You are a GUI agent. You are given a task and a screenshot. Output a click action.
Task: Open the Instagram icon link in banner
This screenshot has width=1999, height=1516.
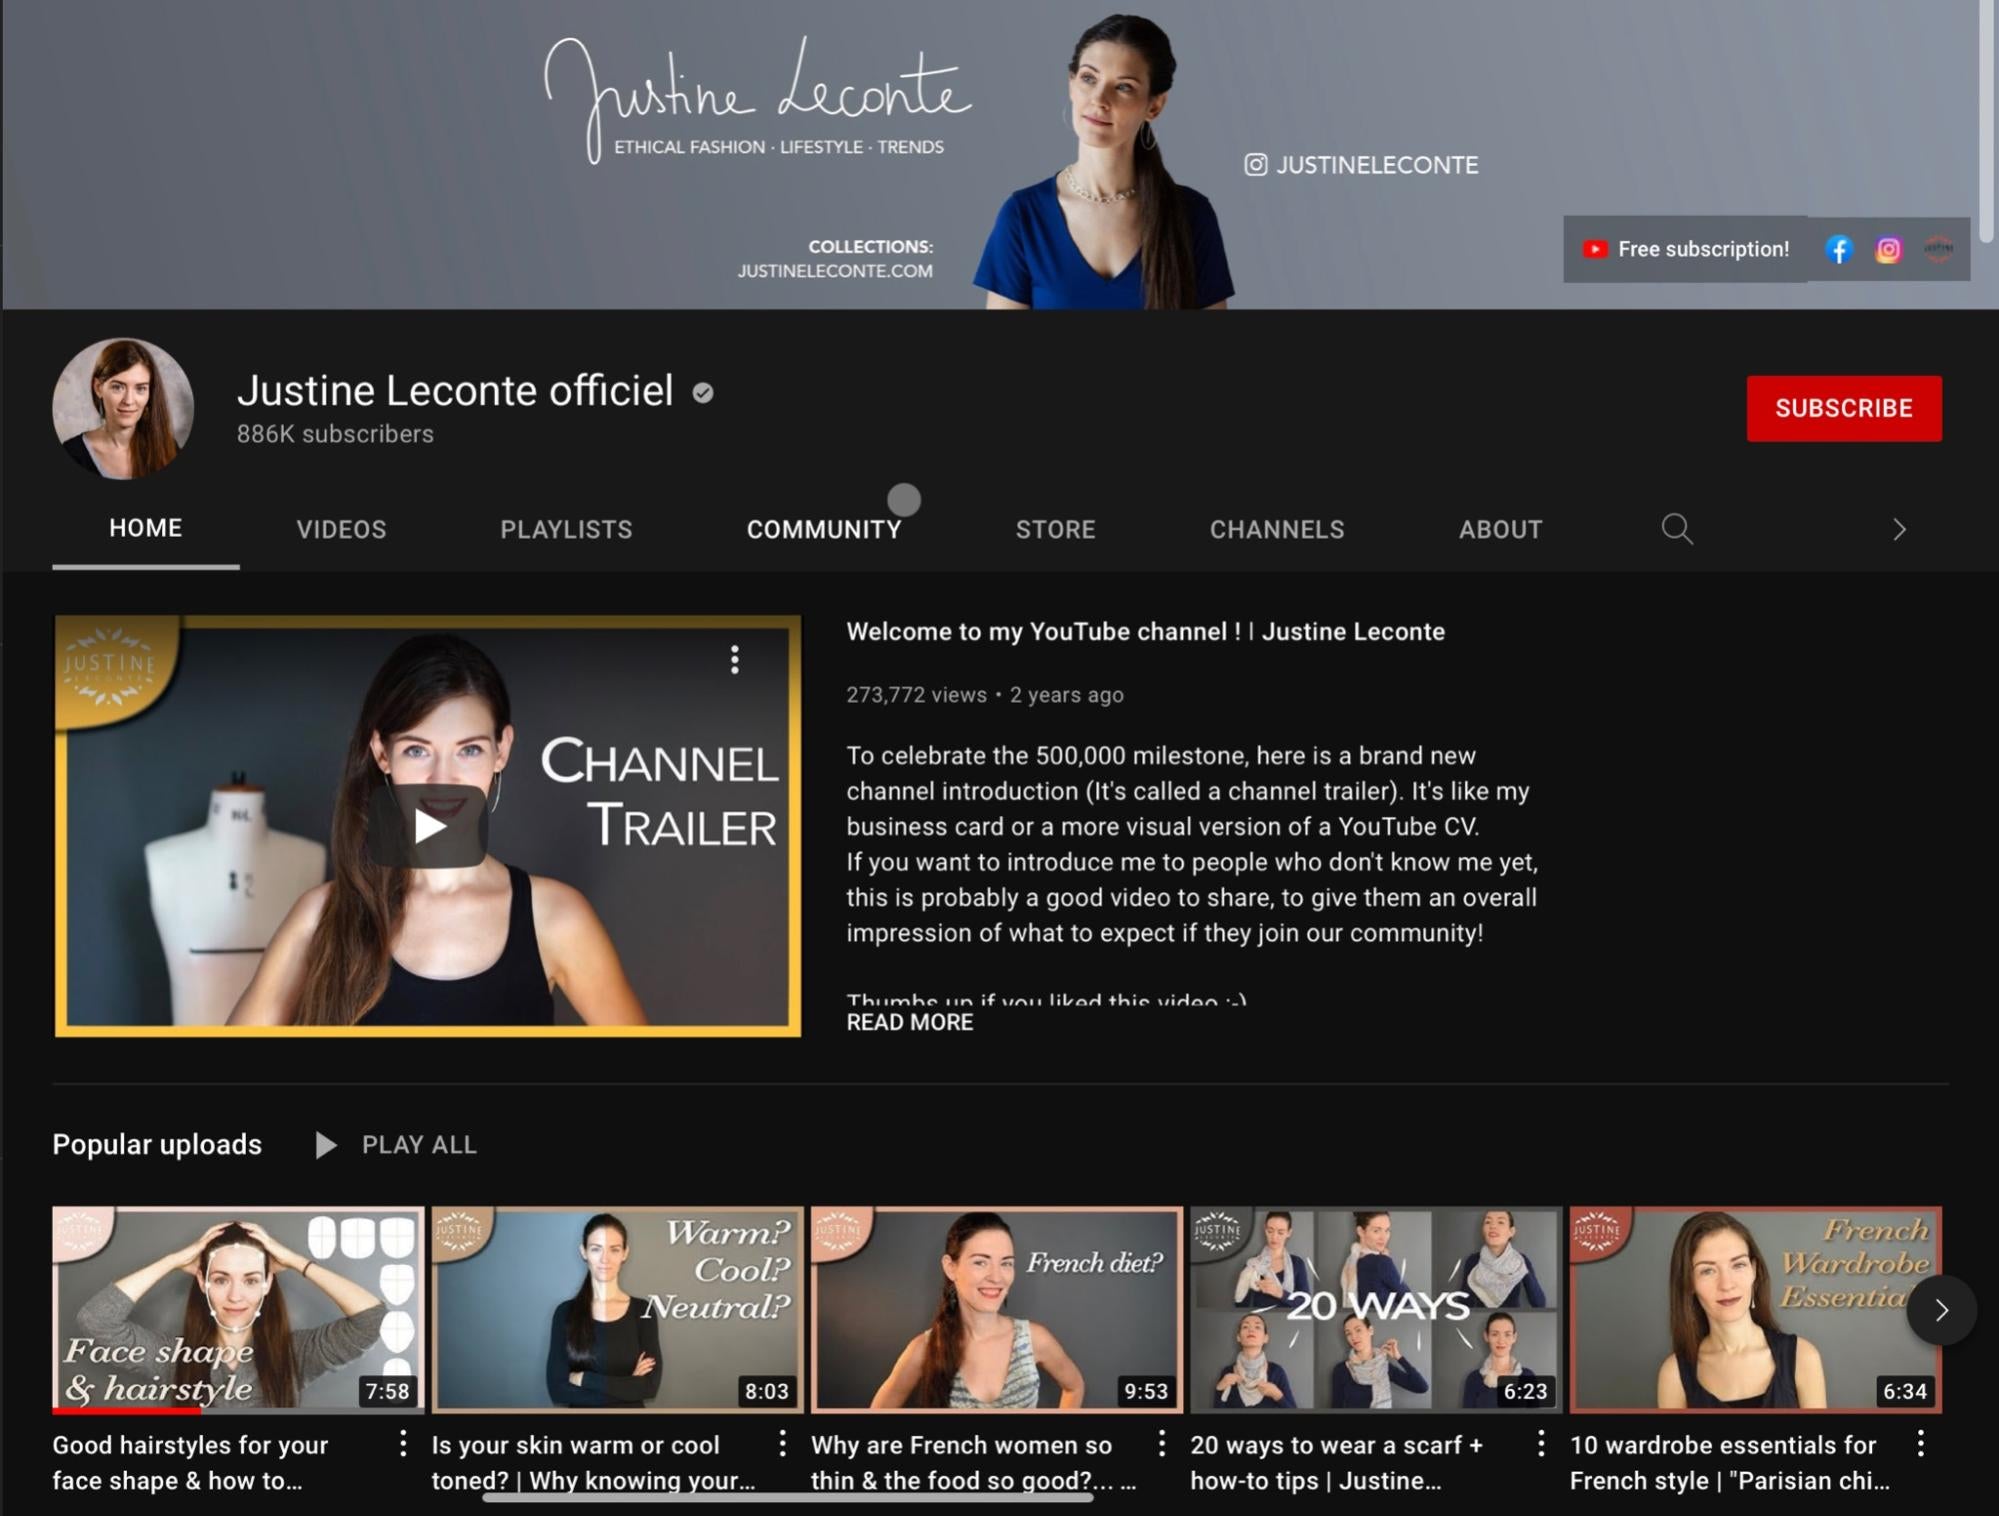tap(1888, 250)
